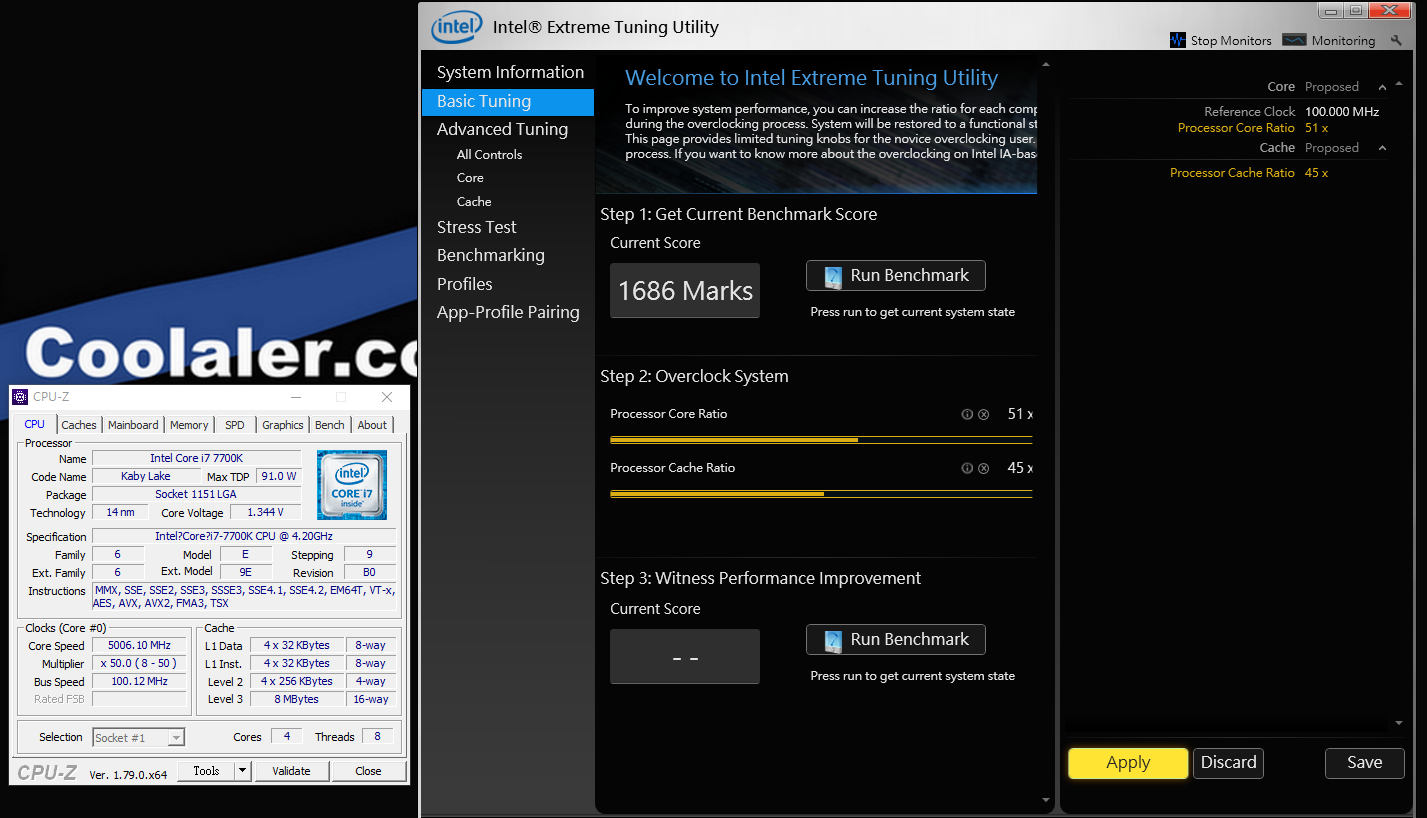Click the Intel logo in title bar

click(x=456, y=27)
